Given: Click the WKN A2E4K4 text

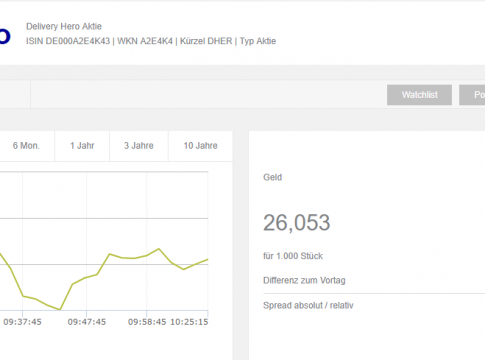Looking at the screenshot, I should point(145,41).
